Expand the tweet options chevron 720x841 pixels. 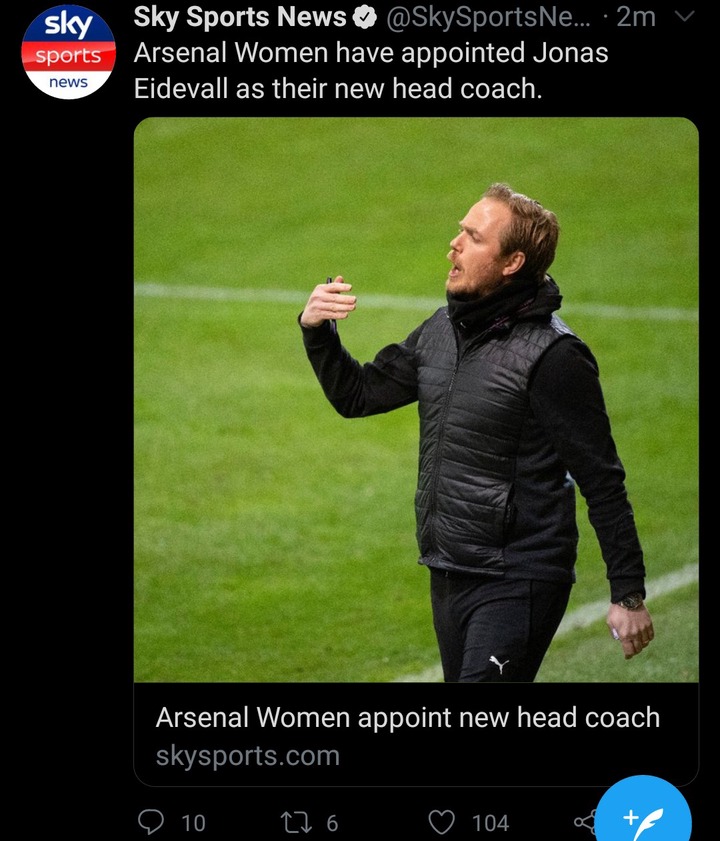[684, 17]
